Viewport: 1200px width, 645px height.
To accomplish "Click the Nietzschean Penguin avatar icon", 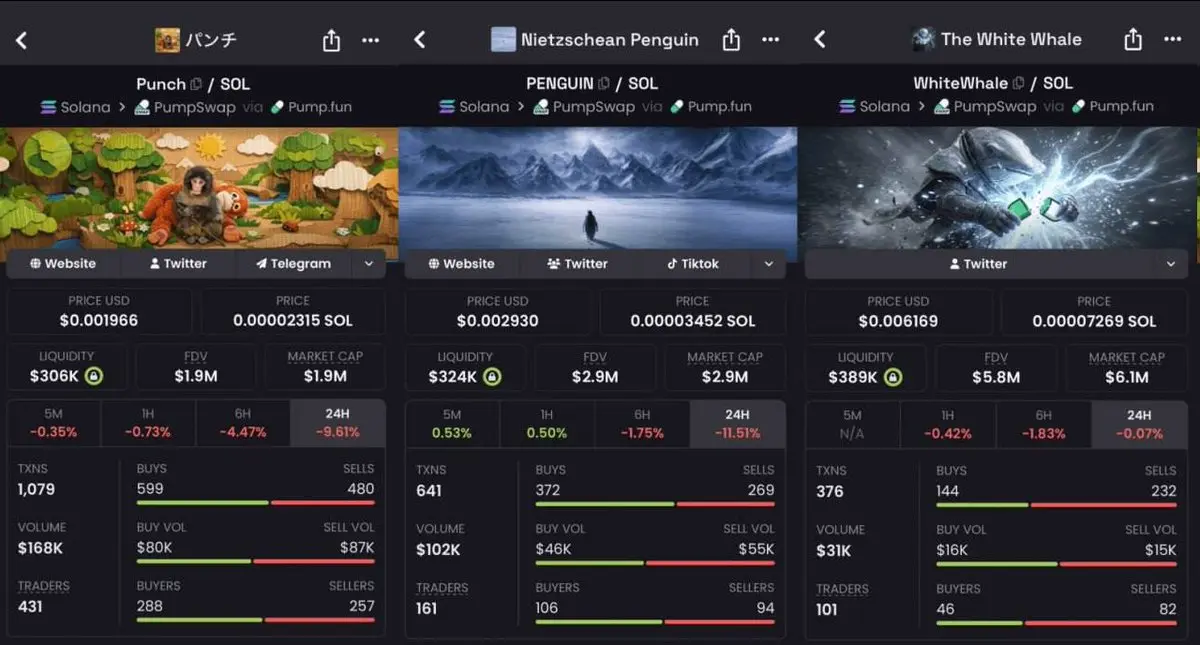I will pyautogui.click(x=503, y=40).
